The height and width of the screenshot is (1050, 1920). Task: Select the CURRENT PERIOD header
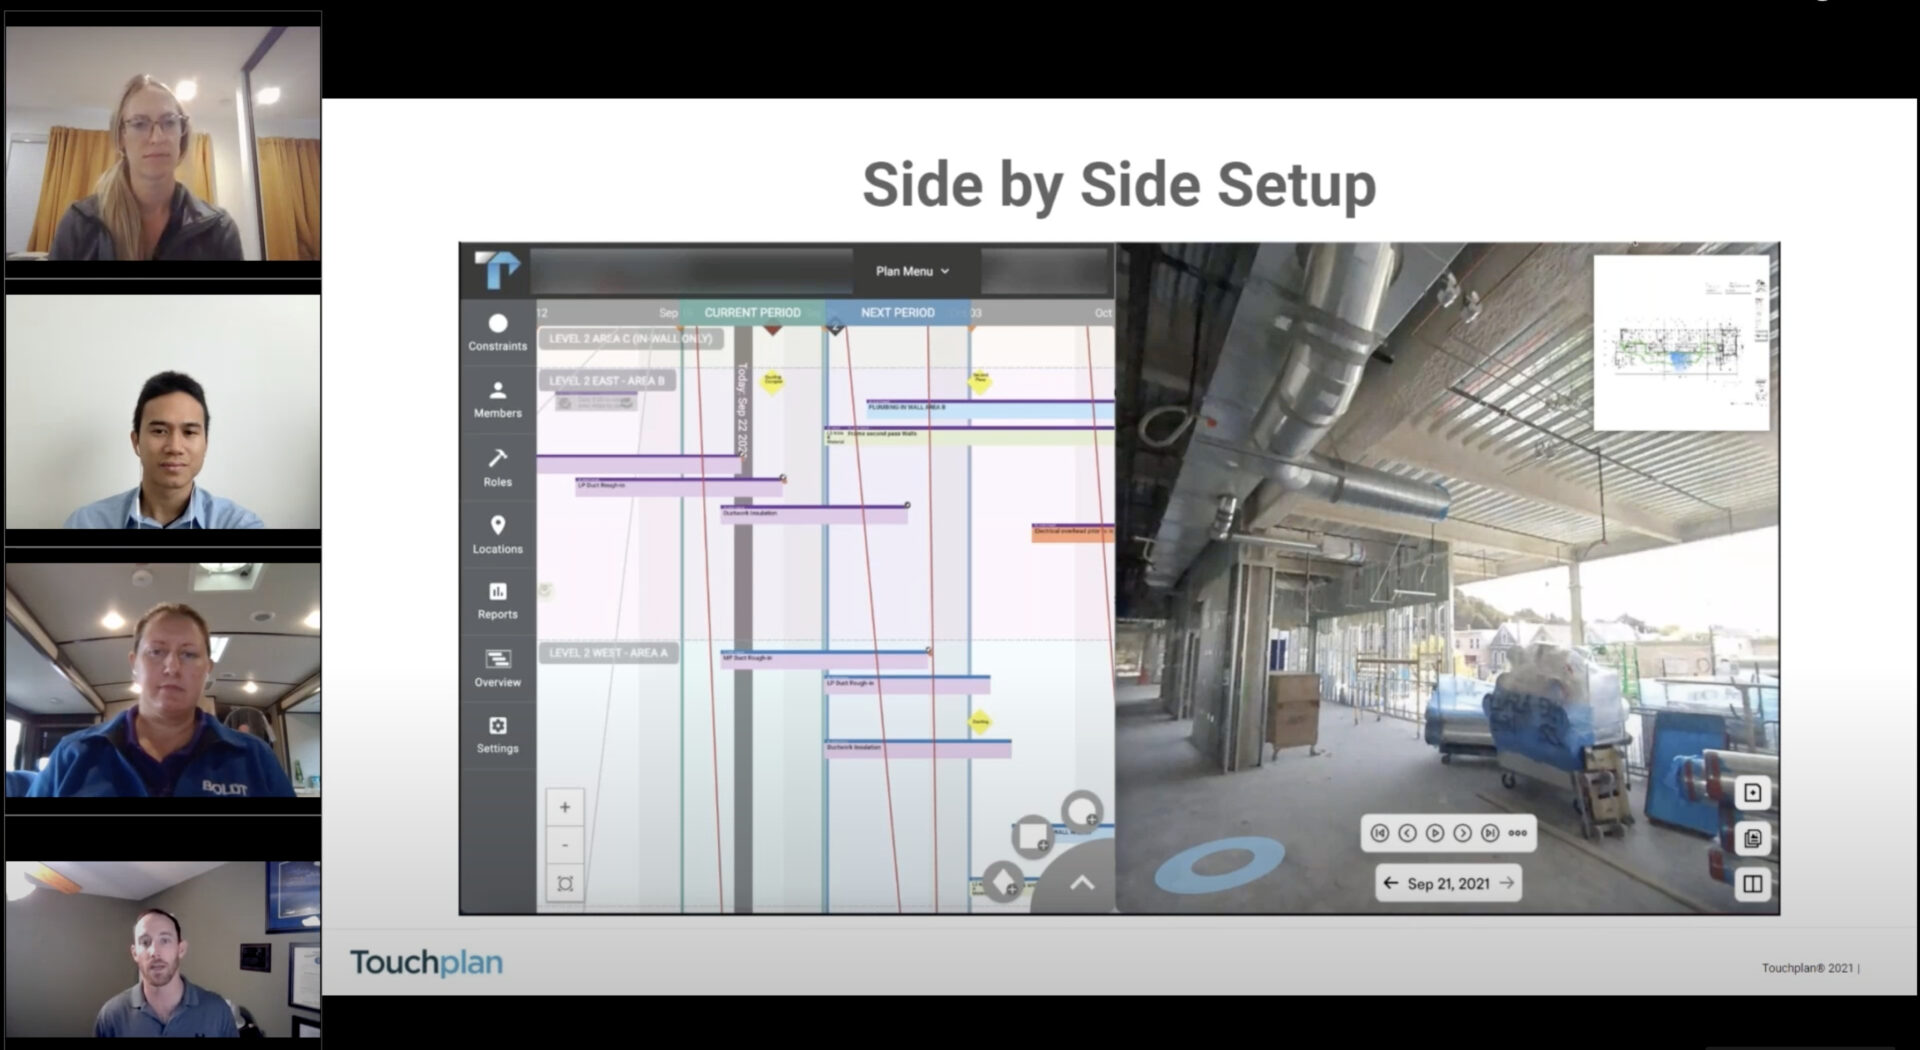coord(752,313)
